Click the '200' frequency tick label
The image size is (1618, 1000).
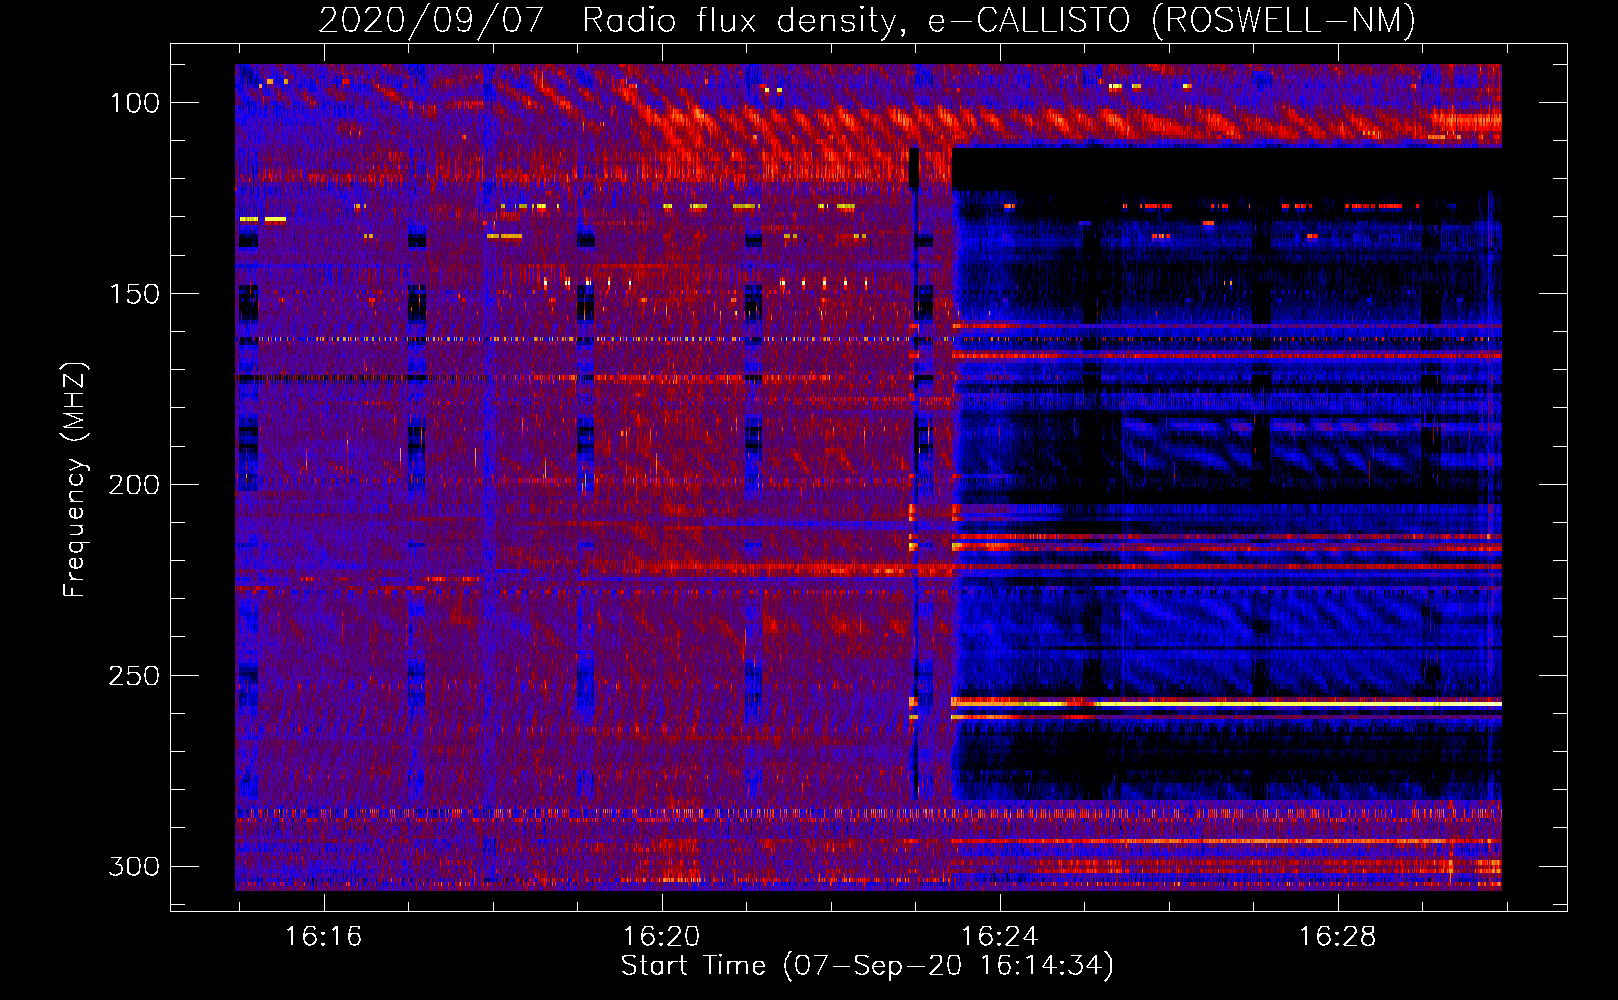click(x=135, y=485)
